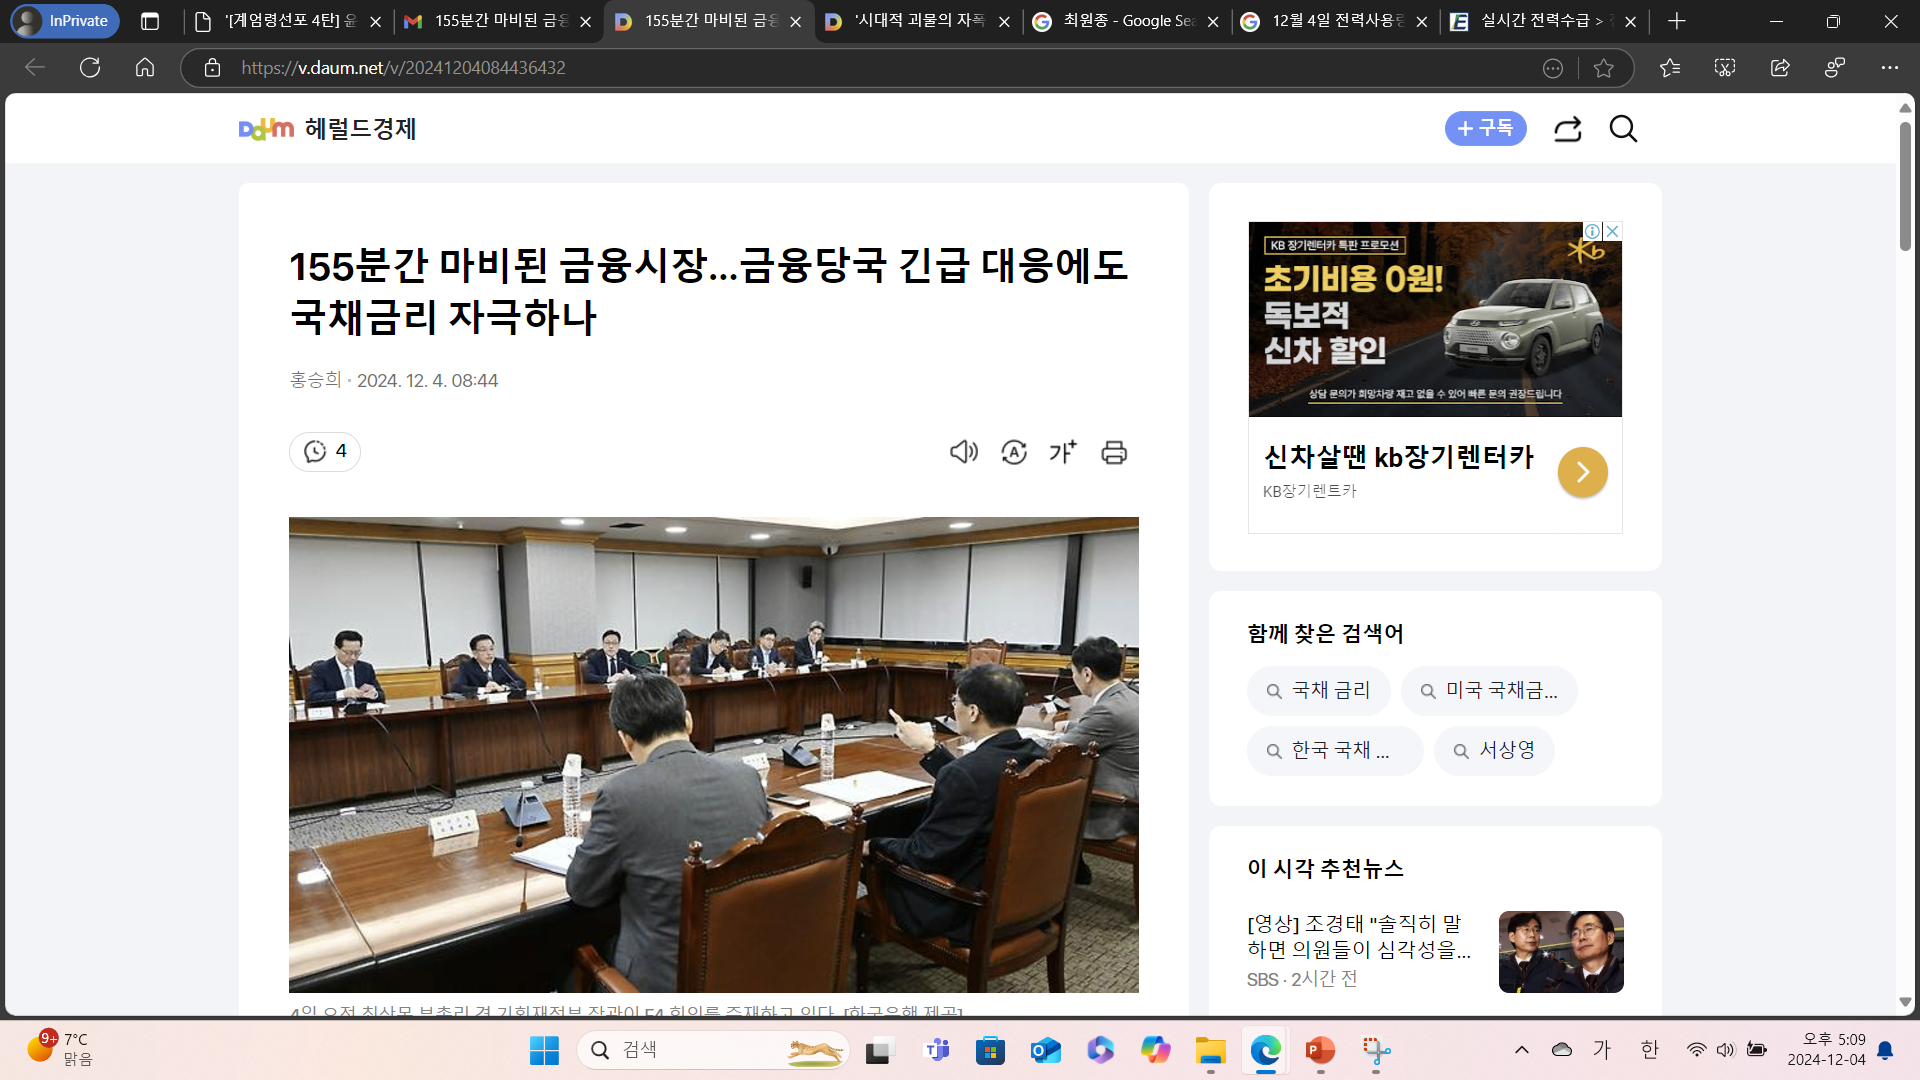Open the Daum search magnifier icon

pos(1622,129)
